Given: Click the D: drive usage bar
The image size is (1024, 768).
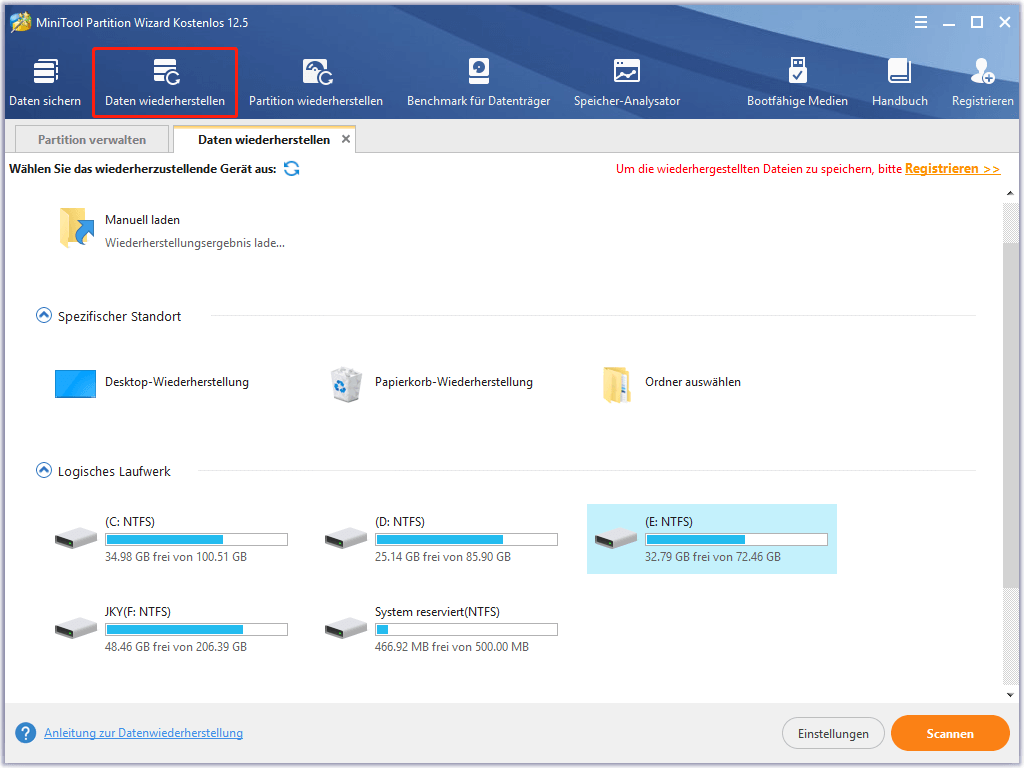Looking at the screenshot, I should click(x=466, y=539).
